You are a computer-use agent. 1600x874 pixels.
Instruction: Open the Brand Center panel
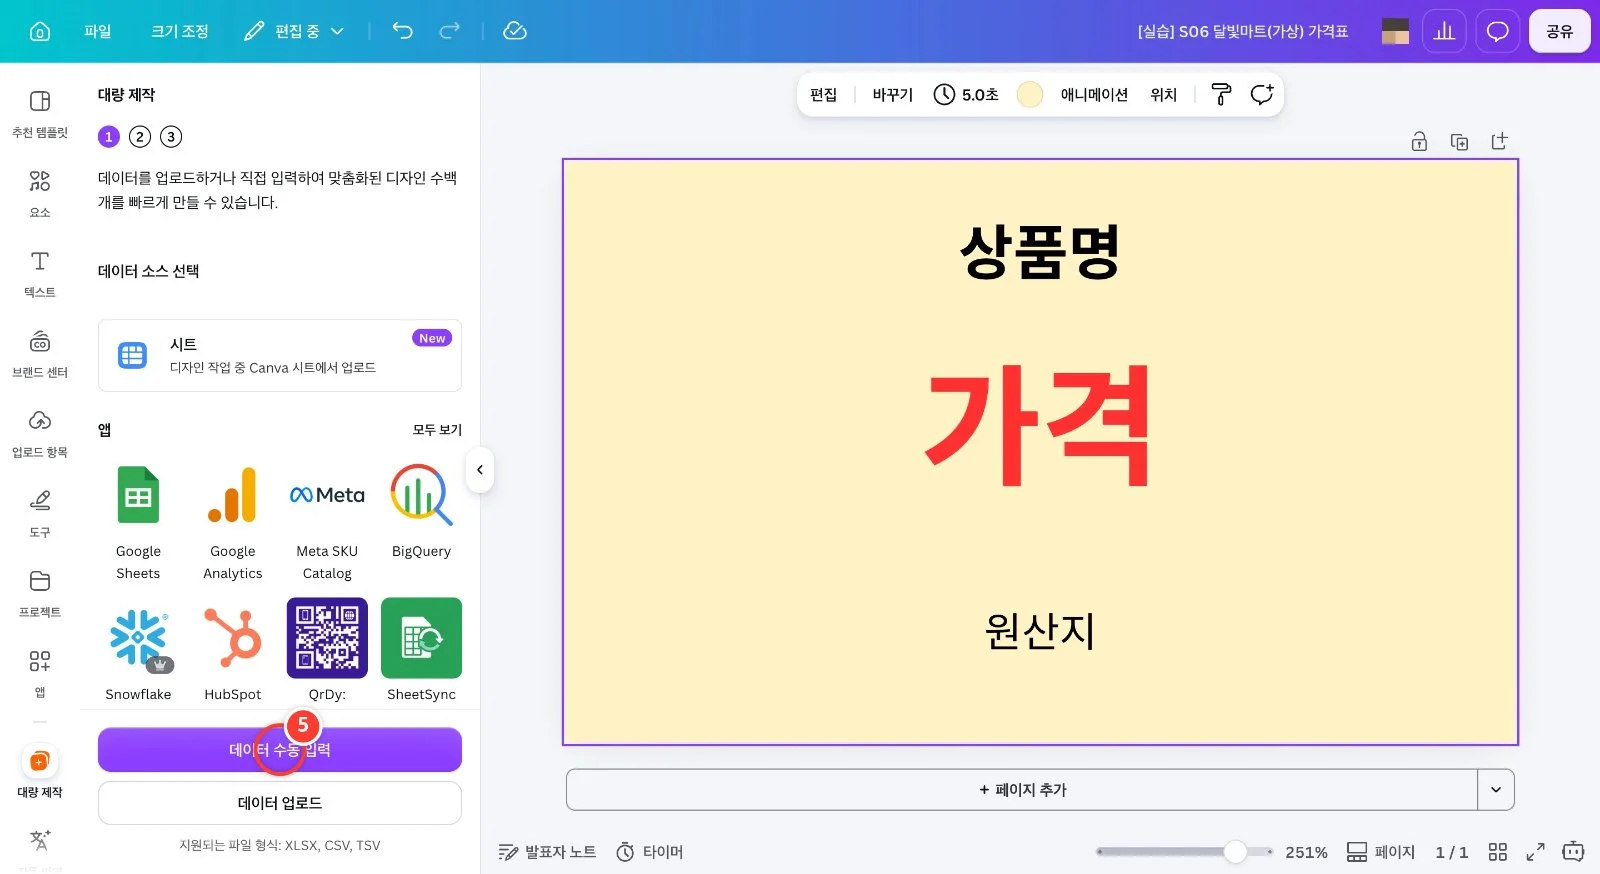[40, 353]
